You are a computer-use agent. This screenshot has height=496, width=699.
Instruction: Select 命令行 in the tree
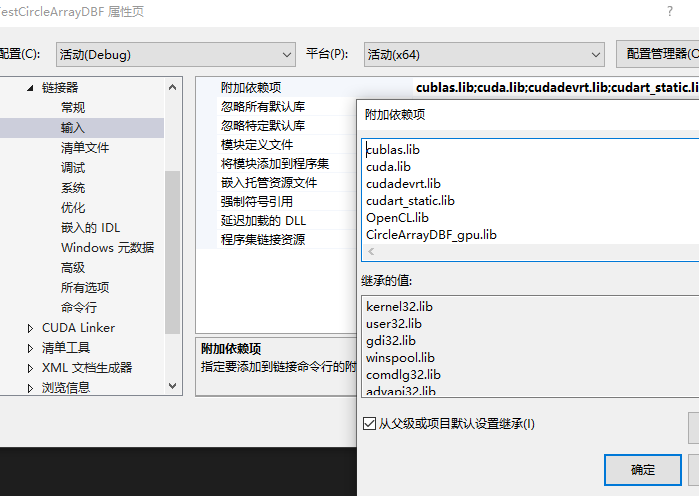pyautogui.click(x=78, y=307)
